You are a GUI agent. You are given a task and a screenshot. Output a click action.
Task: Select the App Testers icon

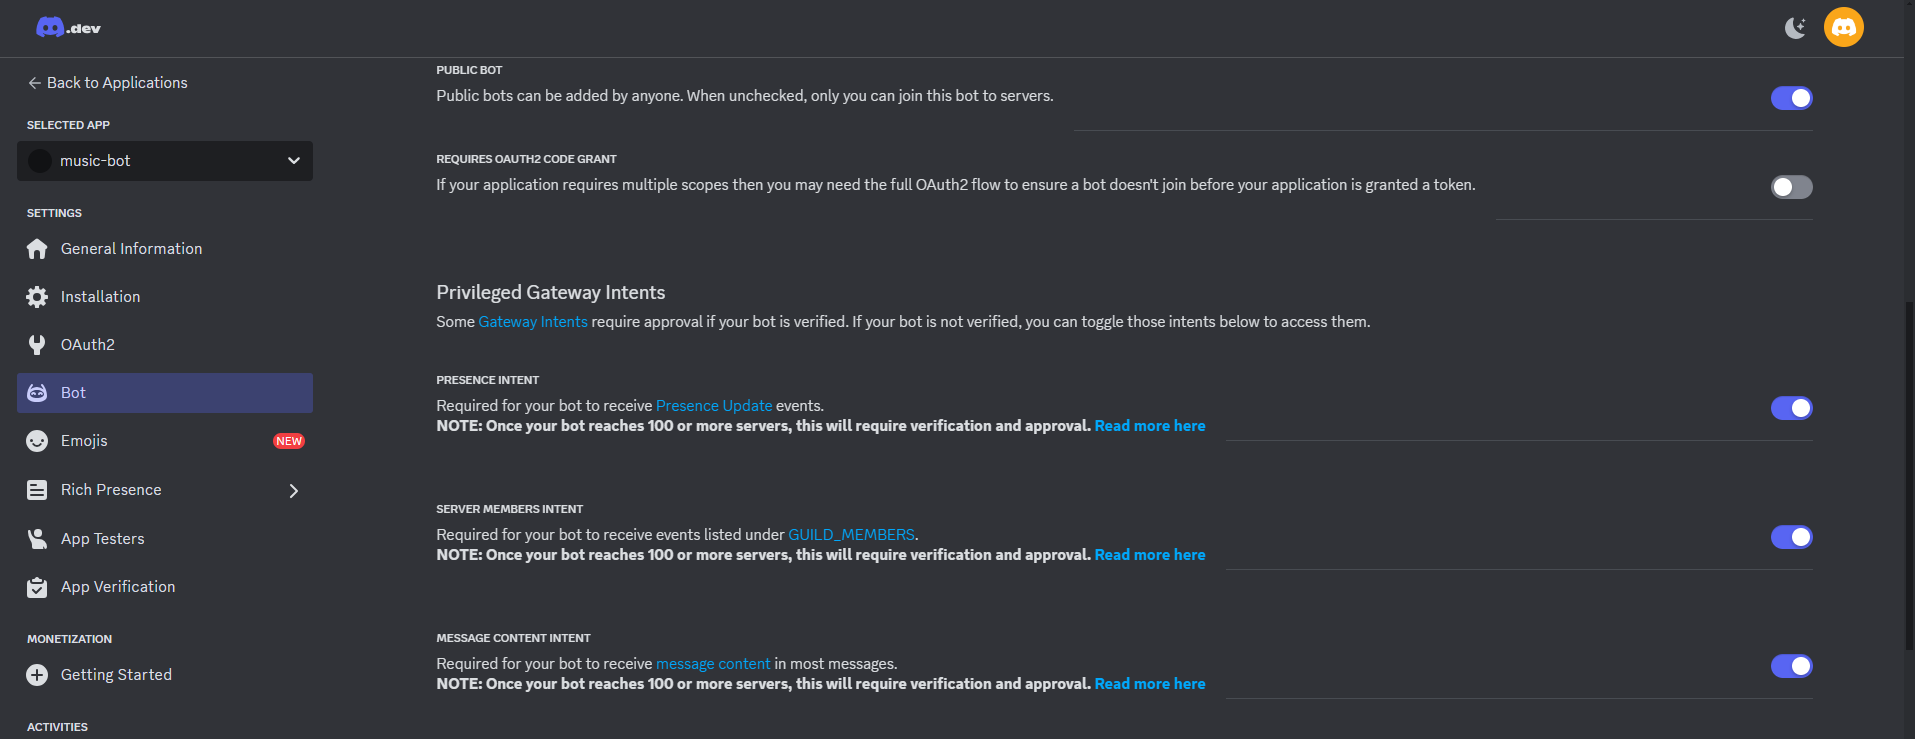37,538
